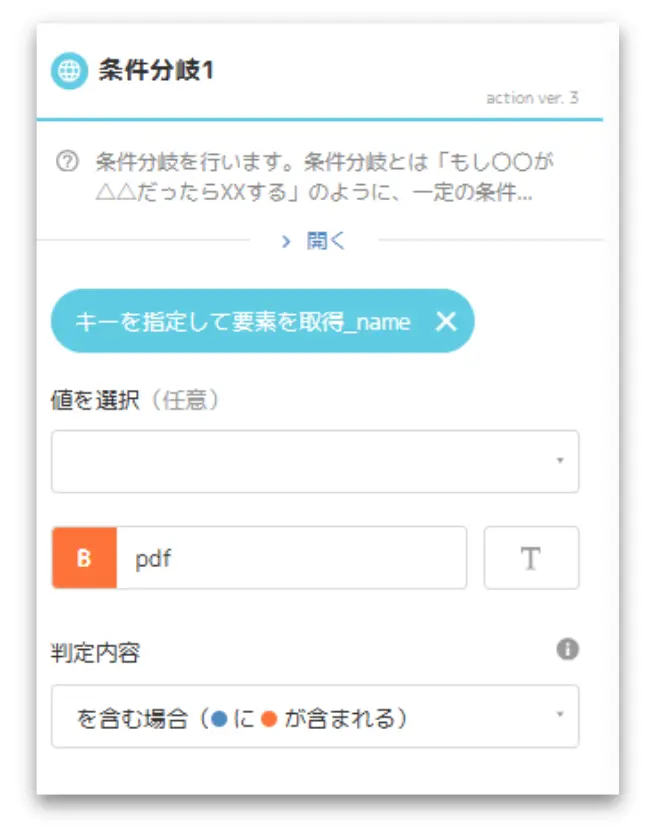Screen dimensions: 661x829
Task: Click the orange dot in the 判定内容 option
Action: (x=269, y=719)
